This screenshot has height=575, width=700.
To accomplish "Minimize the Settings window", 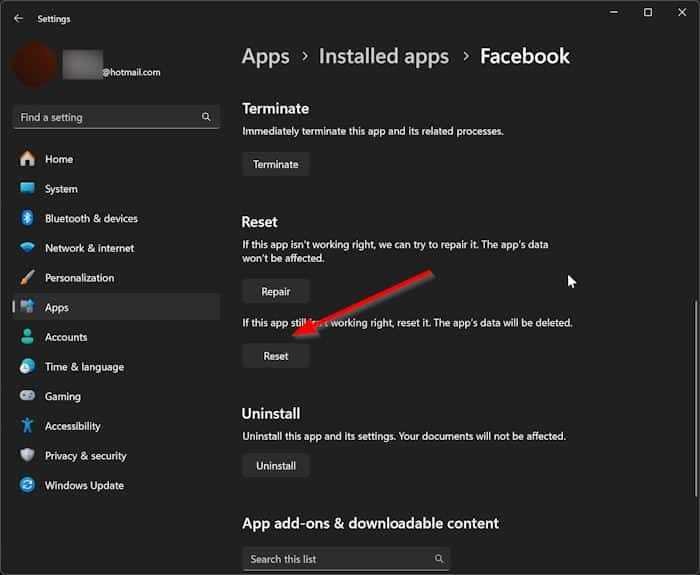I will 614,12.
